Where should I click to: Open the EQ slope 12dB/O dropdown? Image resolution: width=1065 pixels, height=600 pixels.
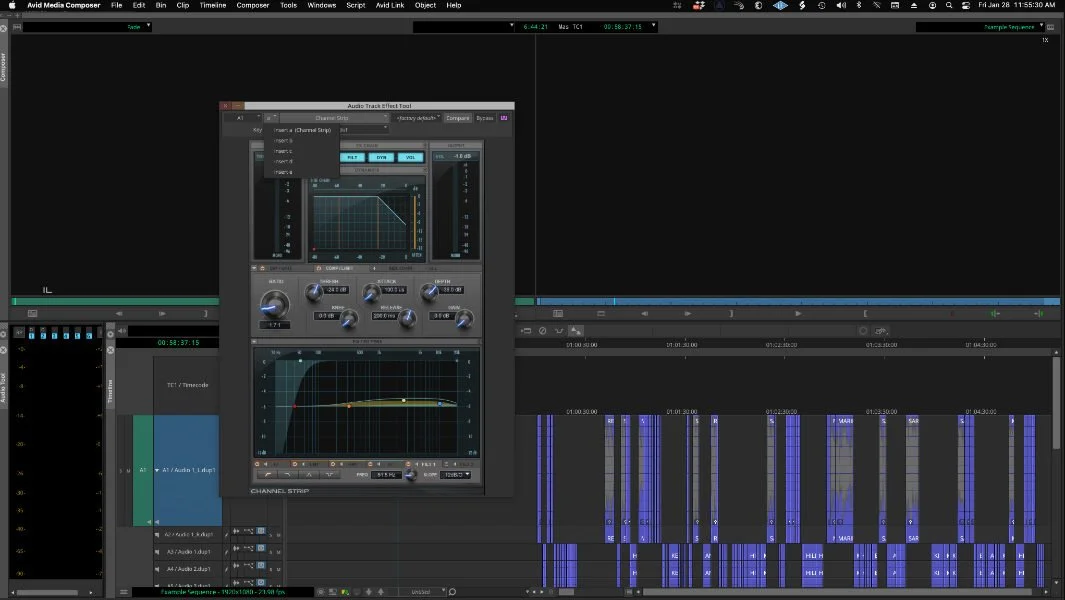[x=456, y=475]
